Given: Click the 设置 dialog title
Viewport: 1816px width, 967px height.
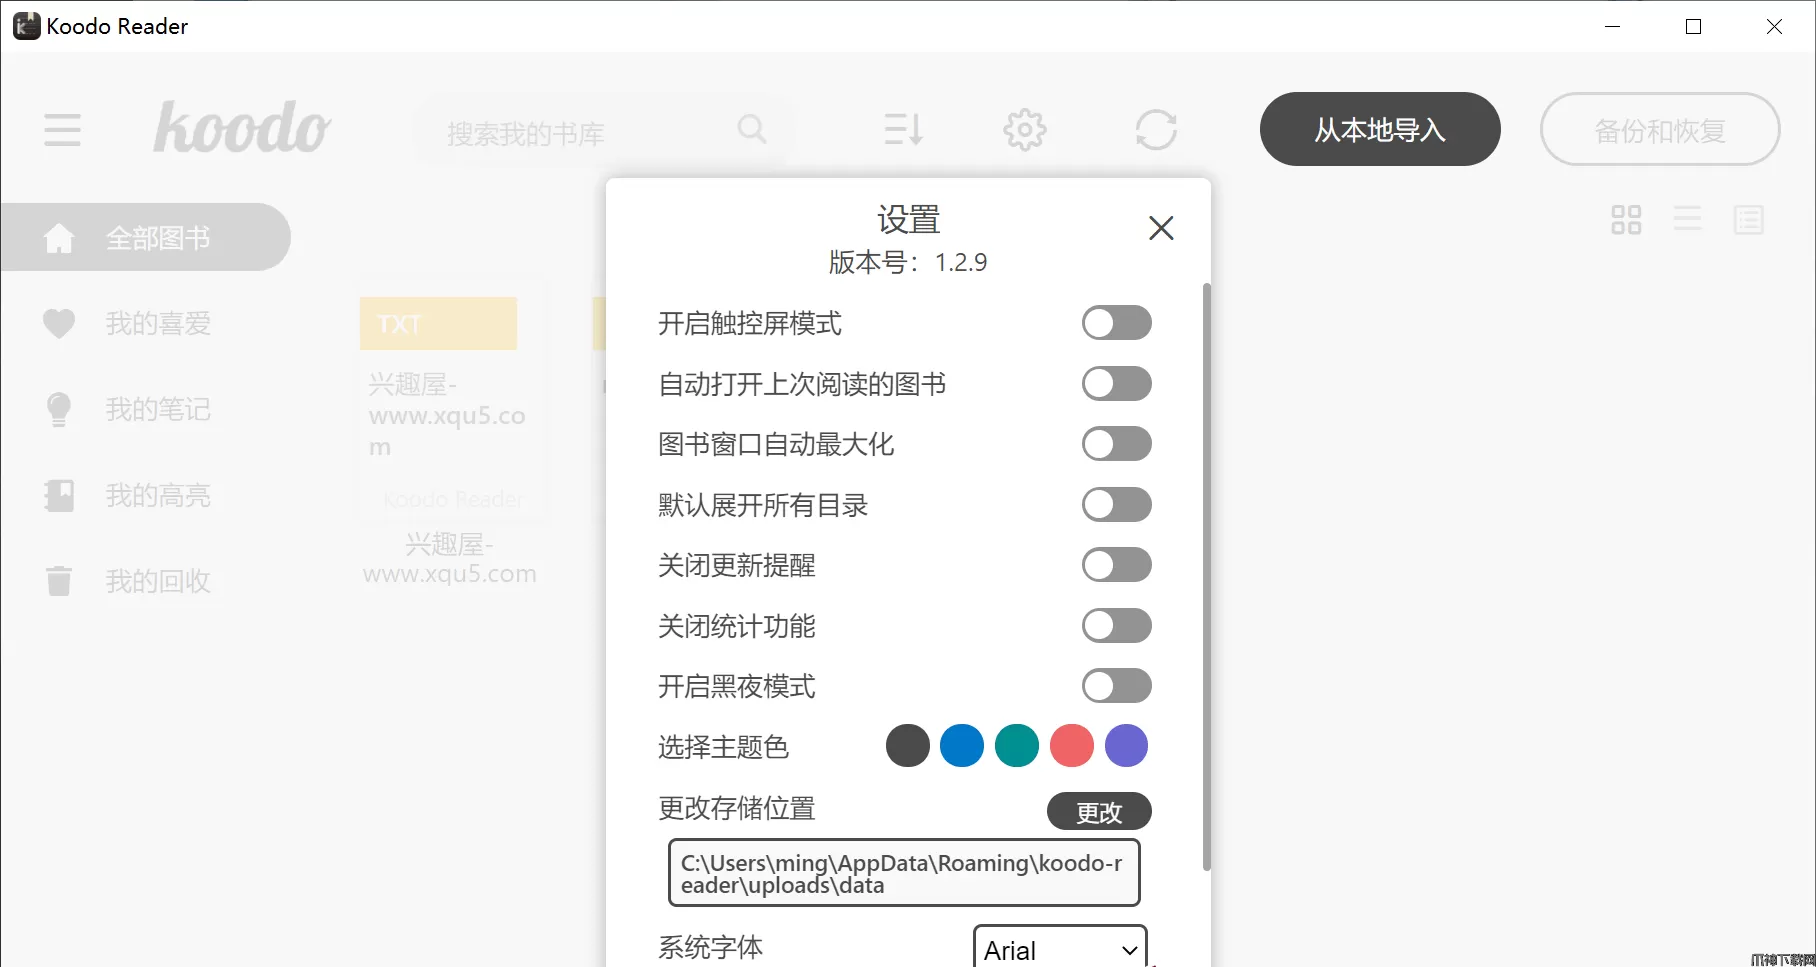Looking at the screenshot, I should (x=909, y=219).
